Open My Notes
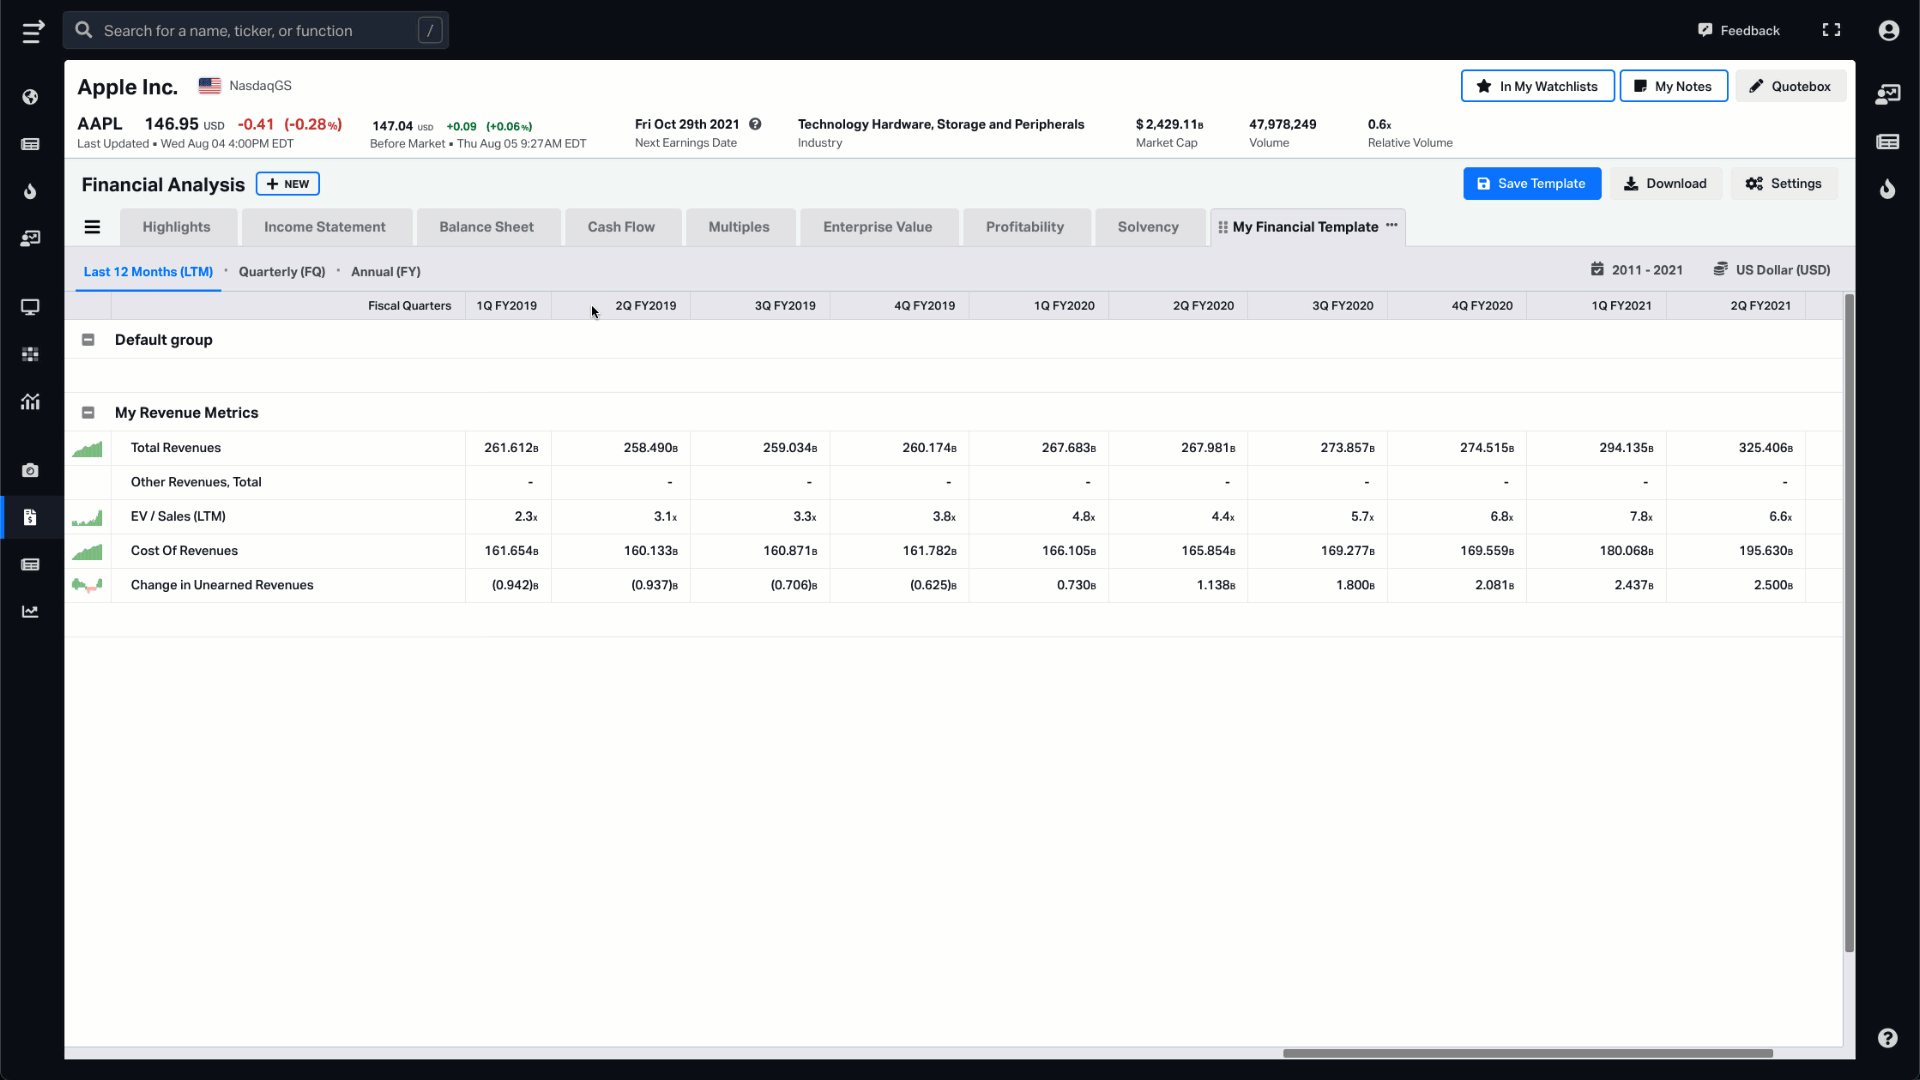The height and width of the screenshot is (1080, 1920). click(x=1673, y=86)
